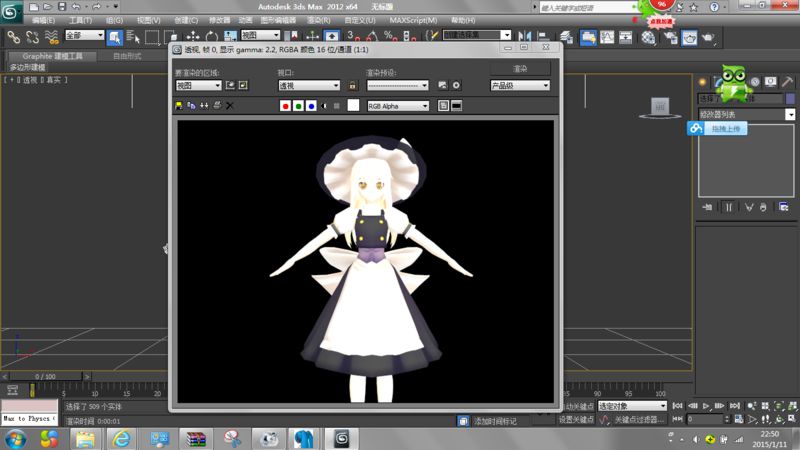This screenshot has height=450, width=800.
Task: Open the Layer Manager icon
Action: 565,37
